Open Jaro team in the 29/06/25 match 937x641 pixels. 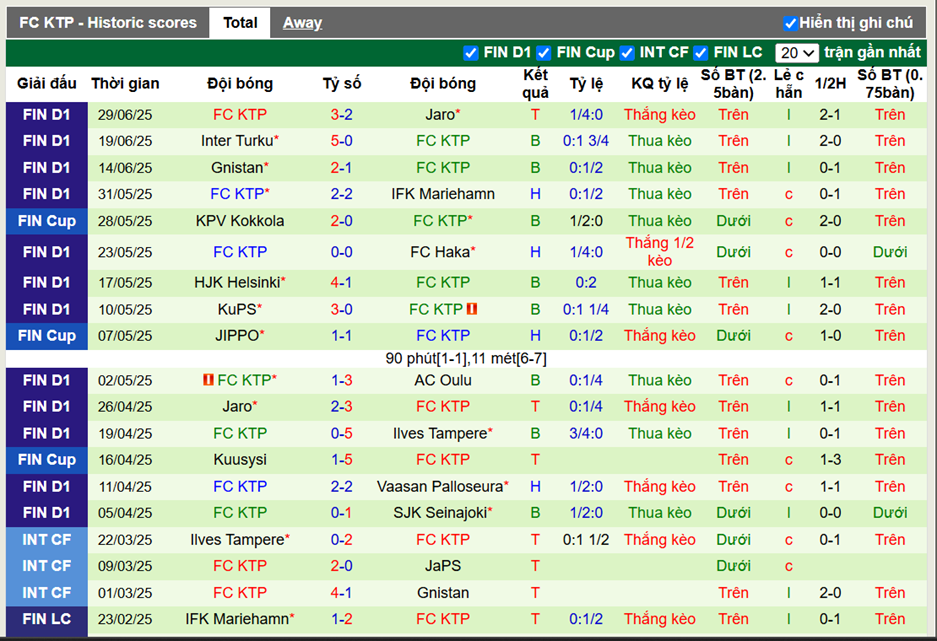pos(442,115)
